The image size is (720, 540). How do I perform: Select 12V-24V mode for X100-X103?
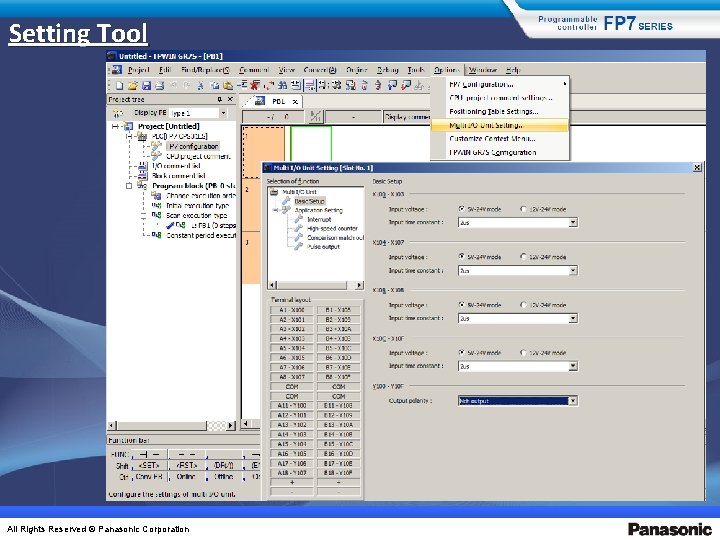coord(523,209)
